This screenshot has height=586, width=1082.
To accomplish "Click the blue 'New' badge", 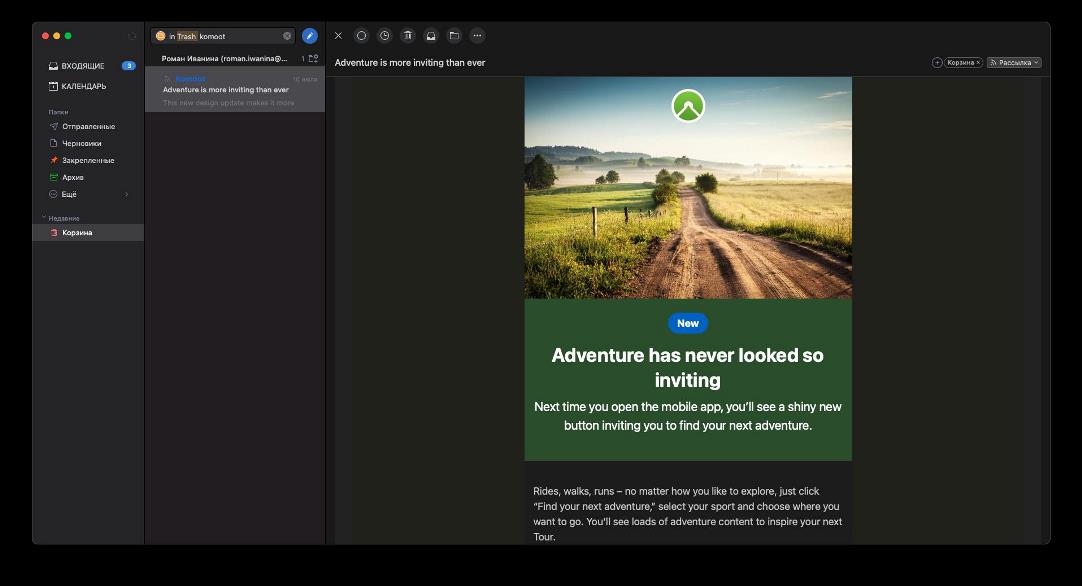I will tap(688, 323).
